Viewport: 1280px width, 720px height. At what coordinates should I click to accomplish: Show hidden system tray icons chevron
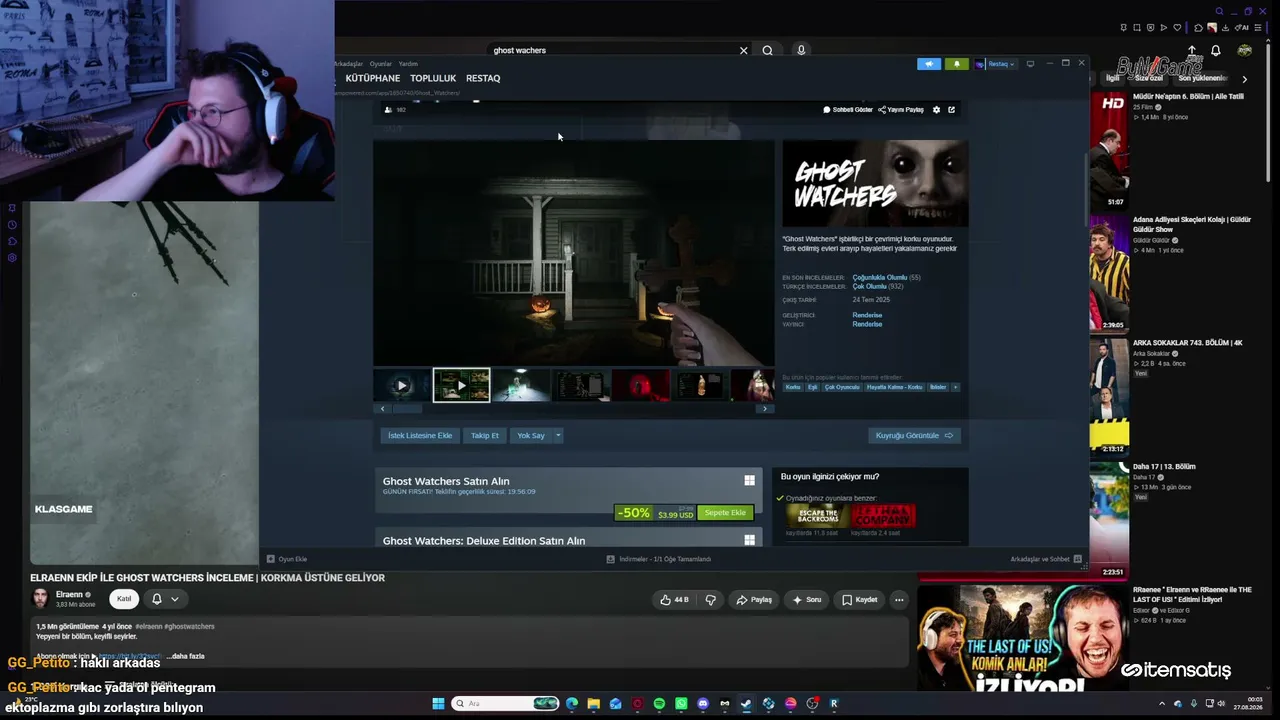pos(1161,704)
